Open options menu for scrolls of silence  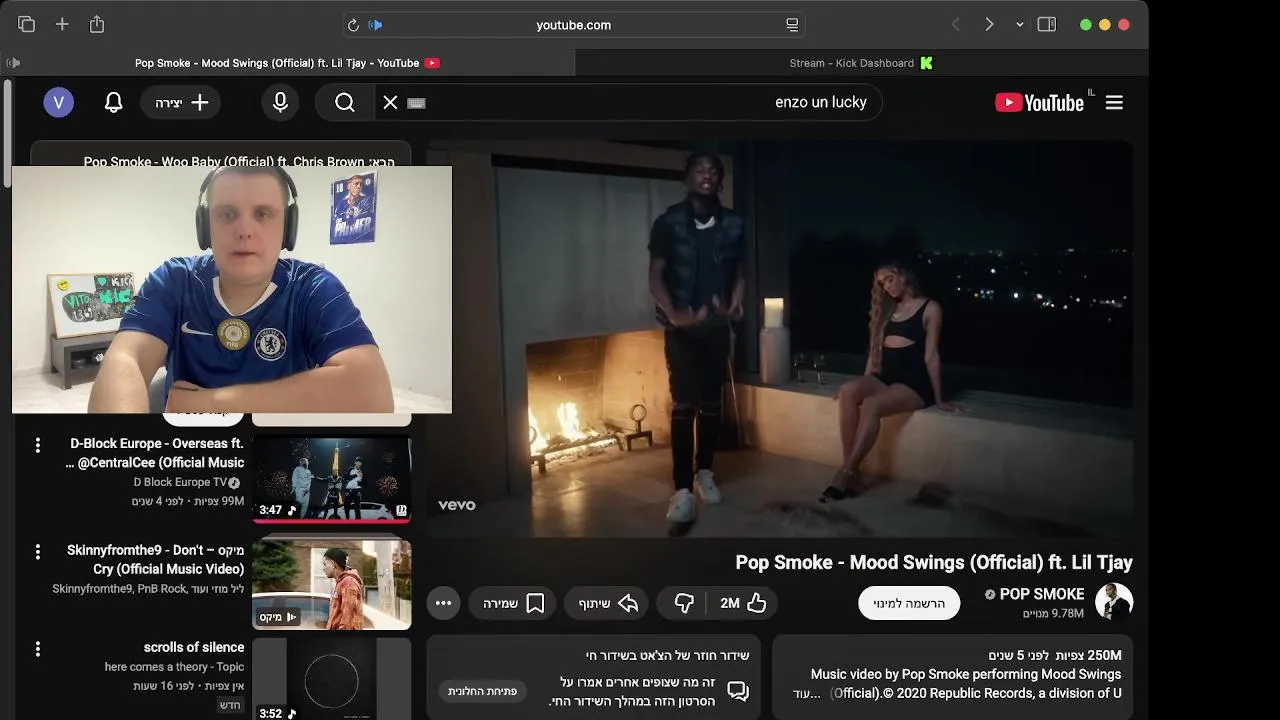click(38, 649)
